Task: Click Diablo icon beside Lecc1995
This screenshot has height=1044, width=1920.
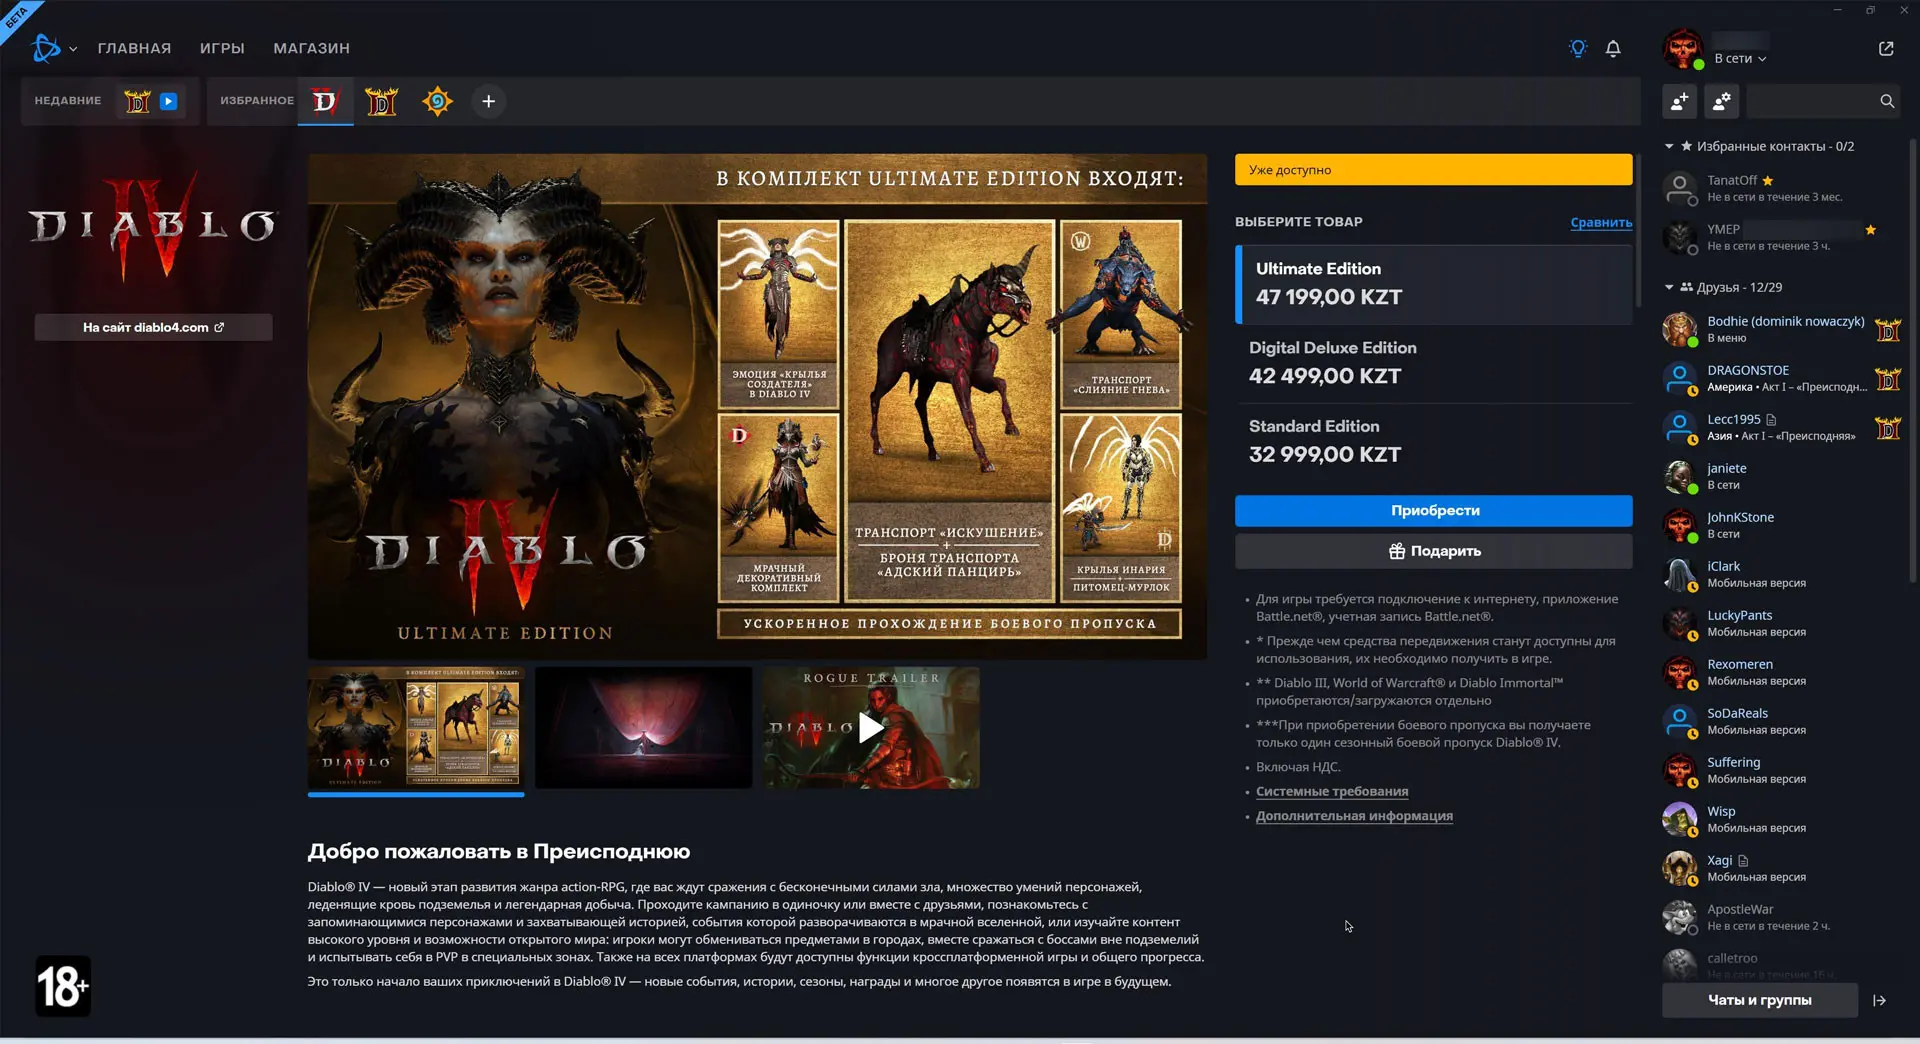Action: pyautogui.click(x=1888, y=428)
